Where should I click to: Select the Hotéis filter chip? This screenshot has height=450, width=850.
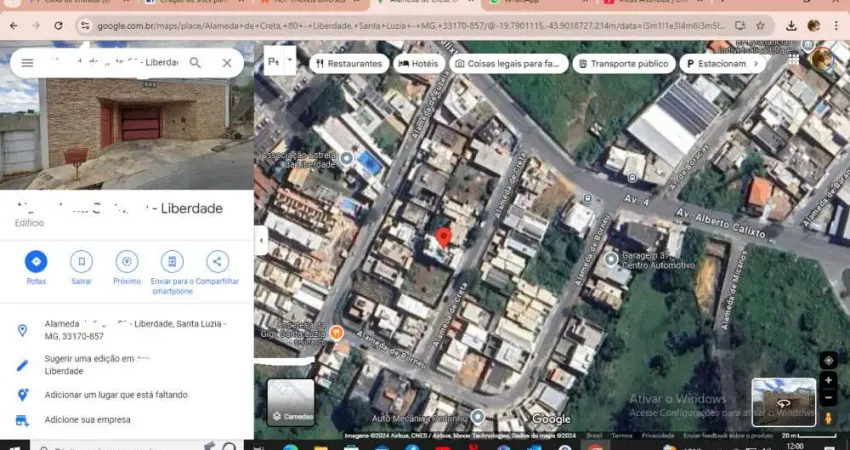[x=419, y=63]
